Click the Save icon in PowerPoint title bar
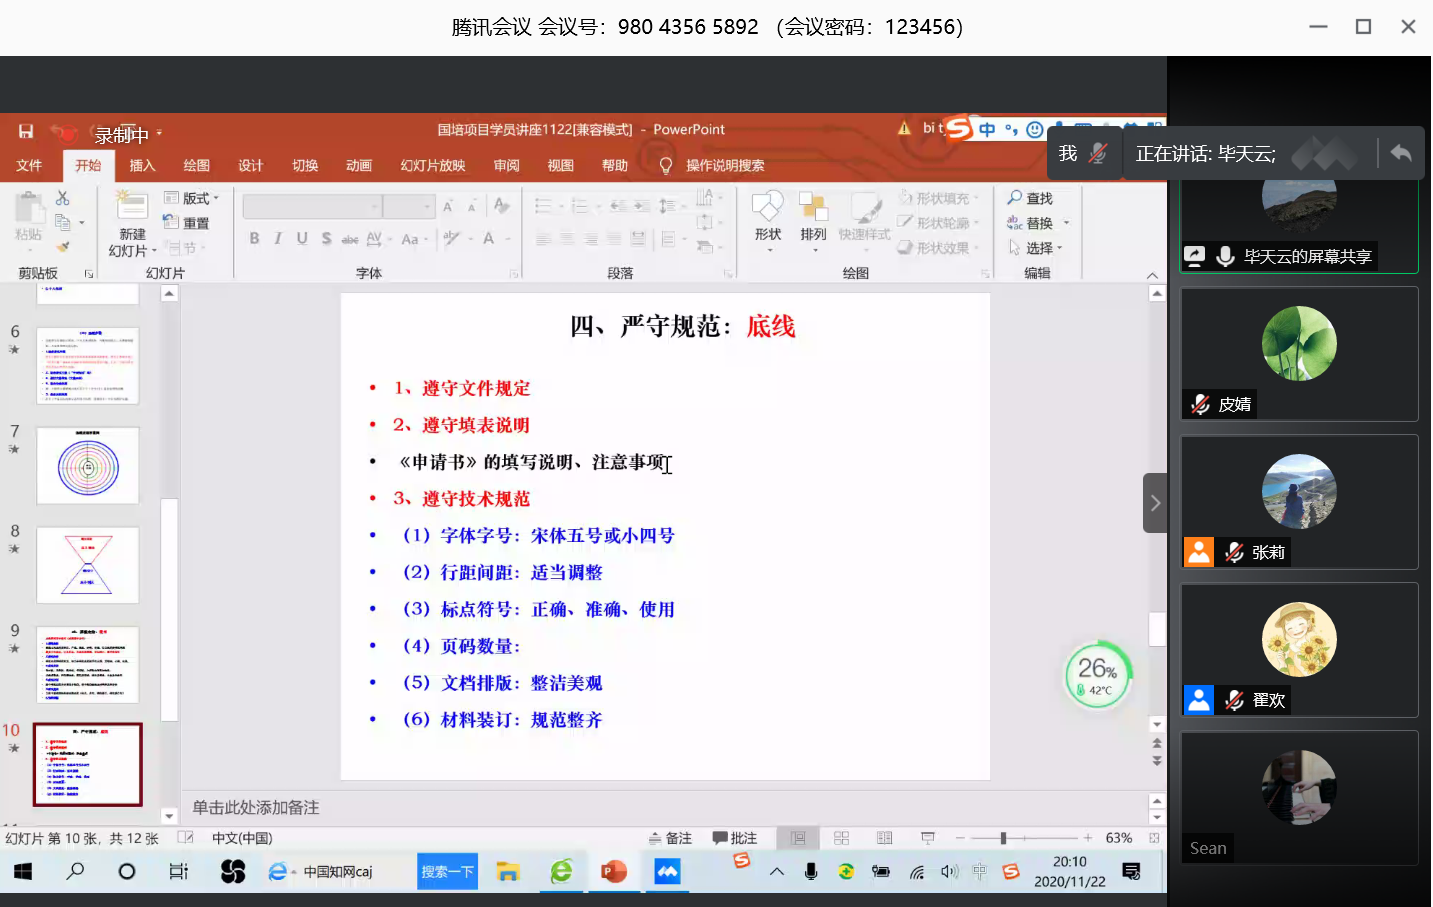 pyautogui.click(x=26, y=131)
